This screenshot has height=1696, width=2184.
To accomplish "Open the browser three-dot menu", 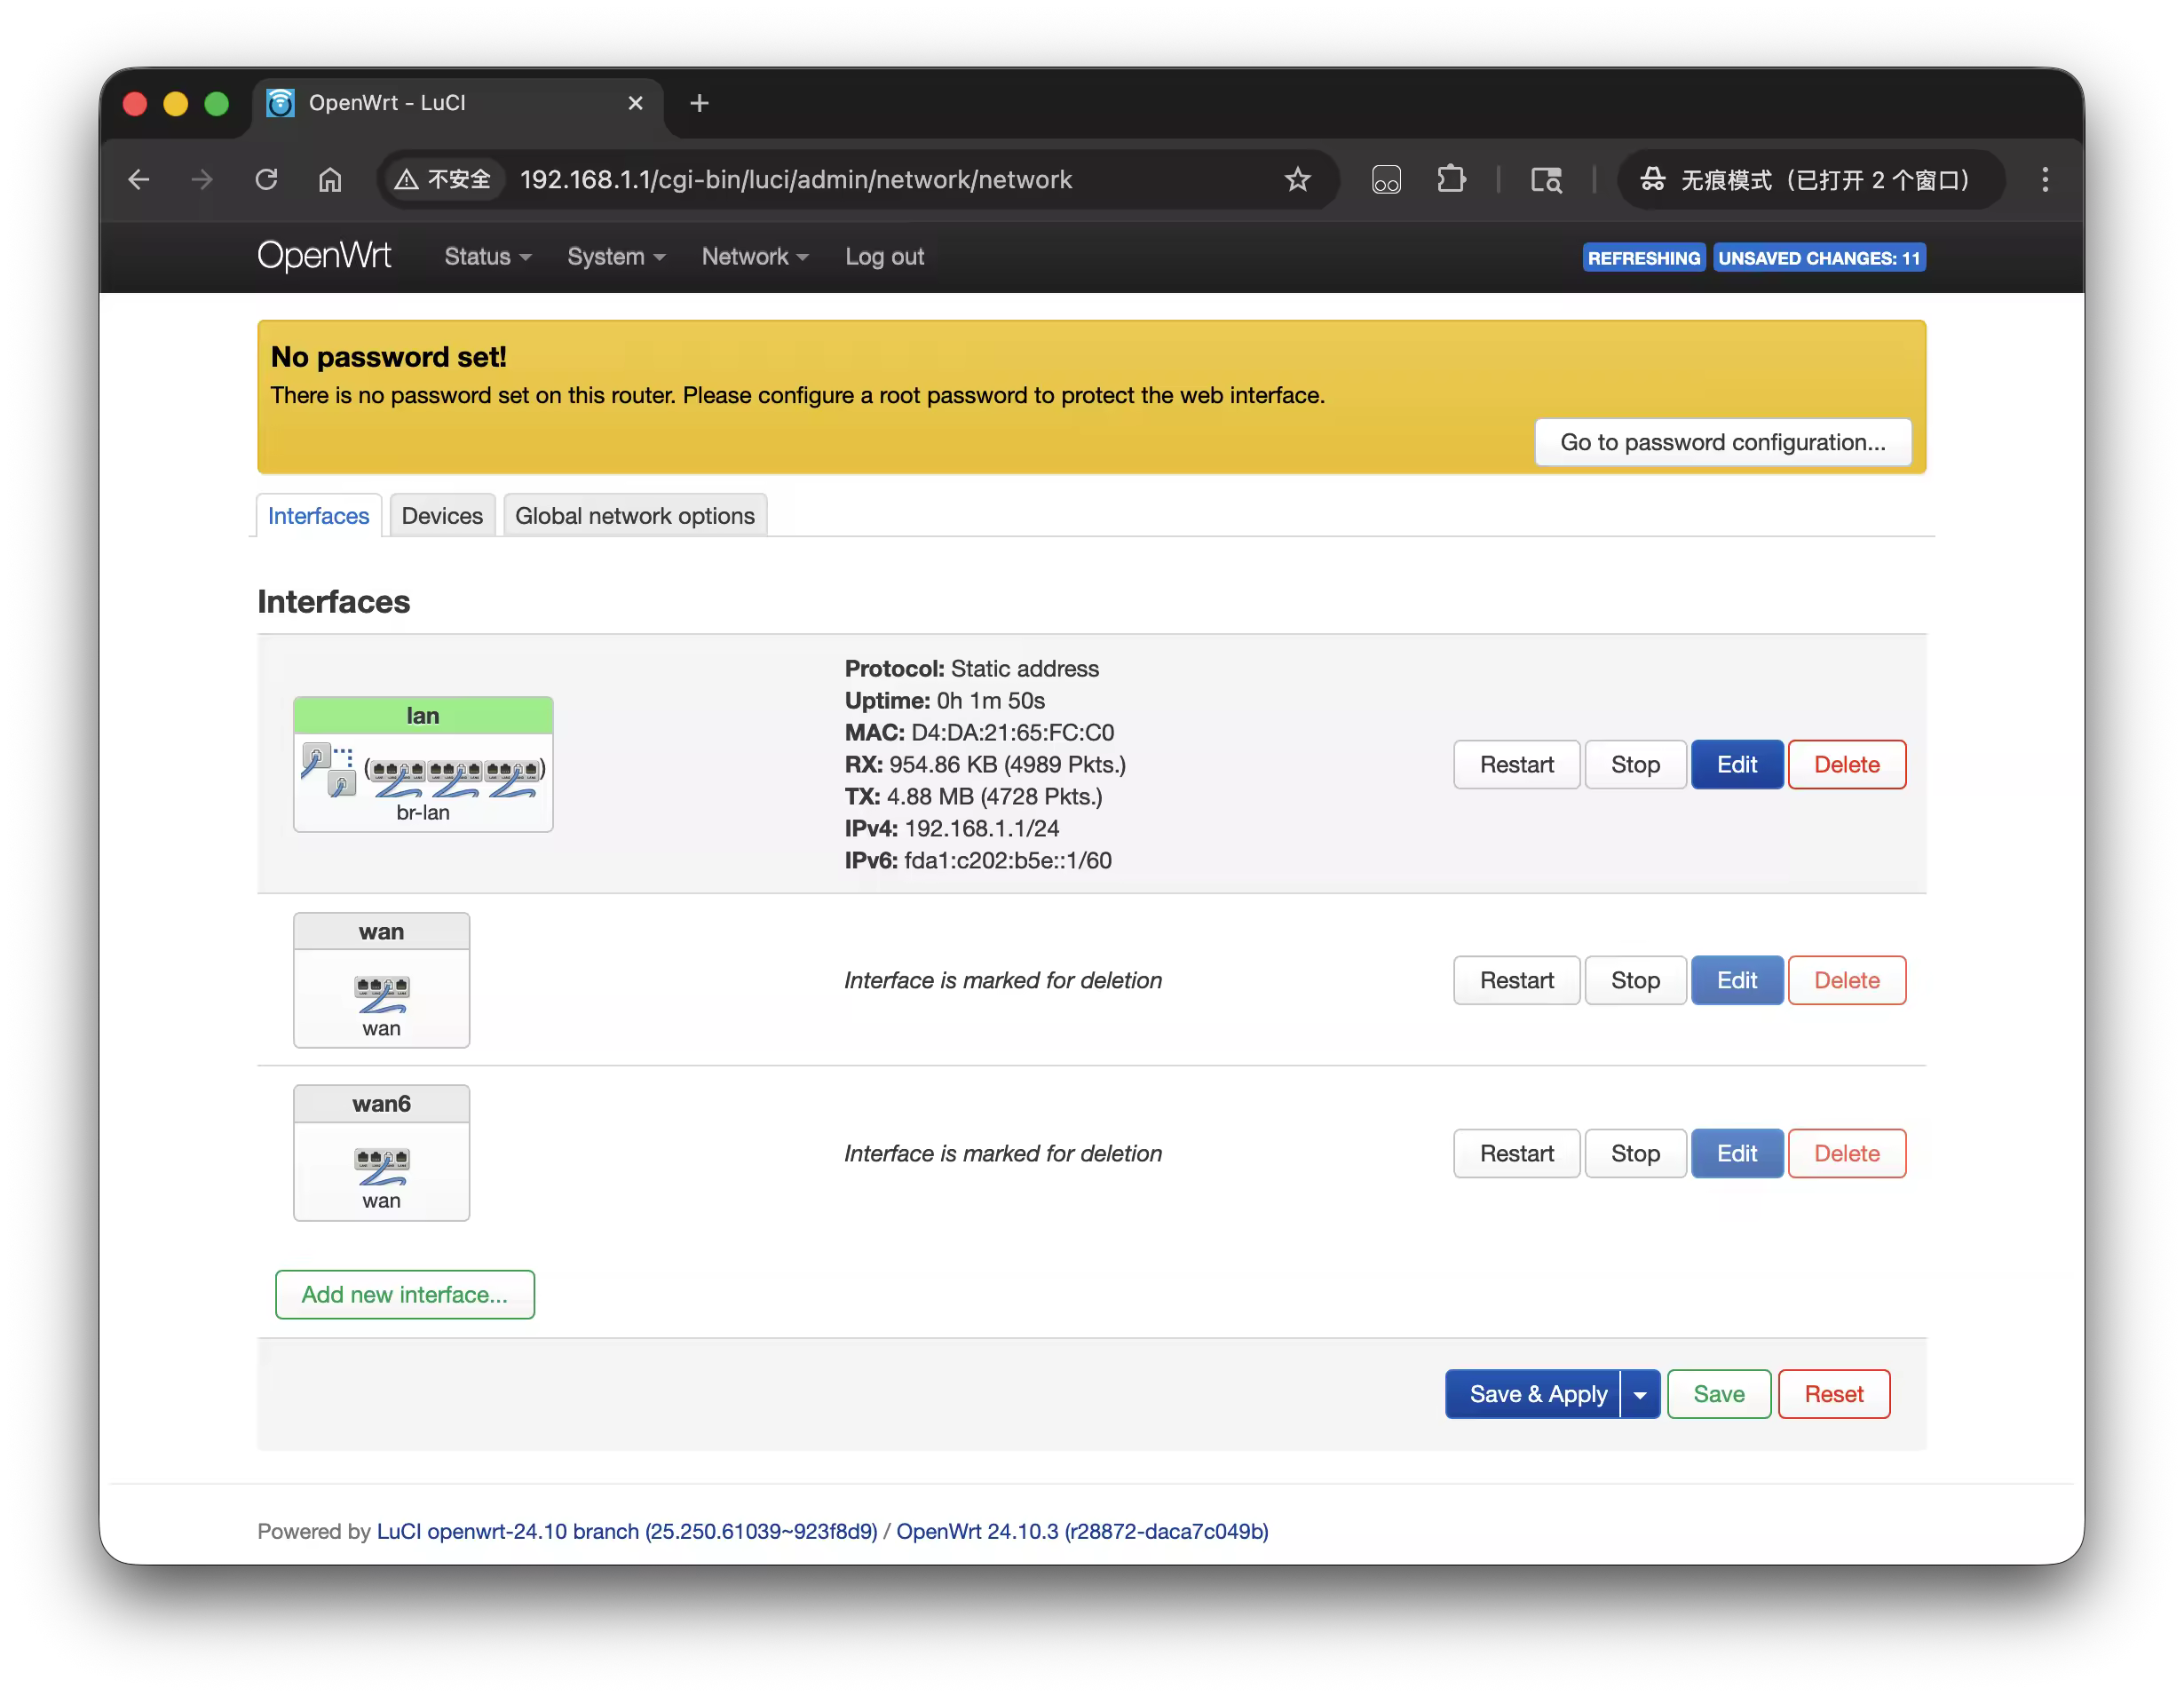I will click(2045, 180).
